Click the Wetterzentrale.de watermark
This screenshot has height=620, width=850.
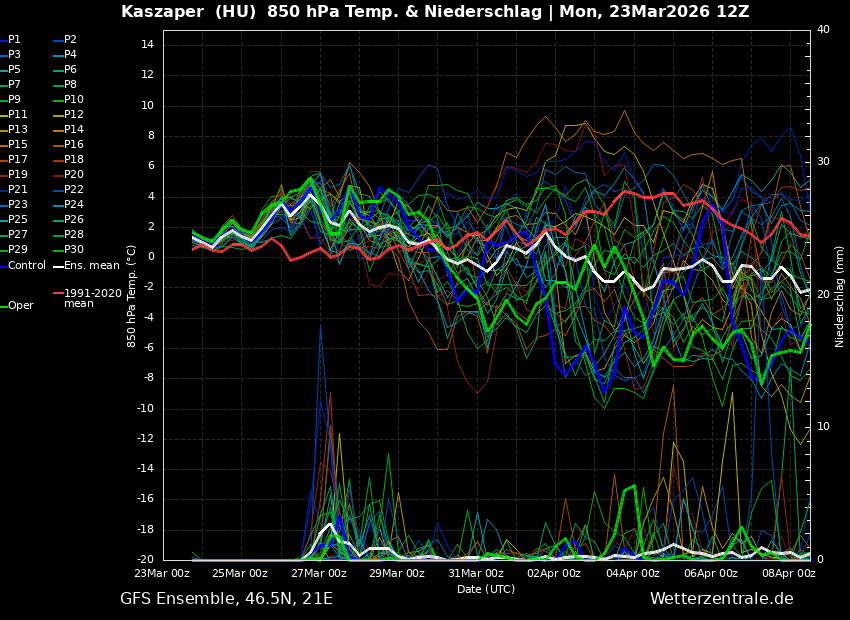(721, 599)
